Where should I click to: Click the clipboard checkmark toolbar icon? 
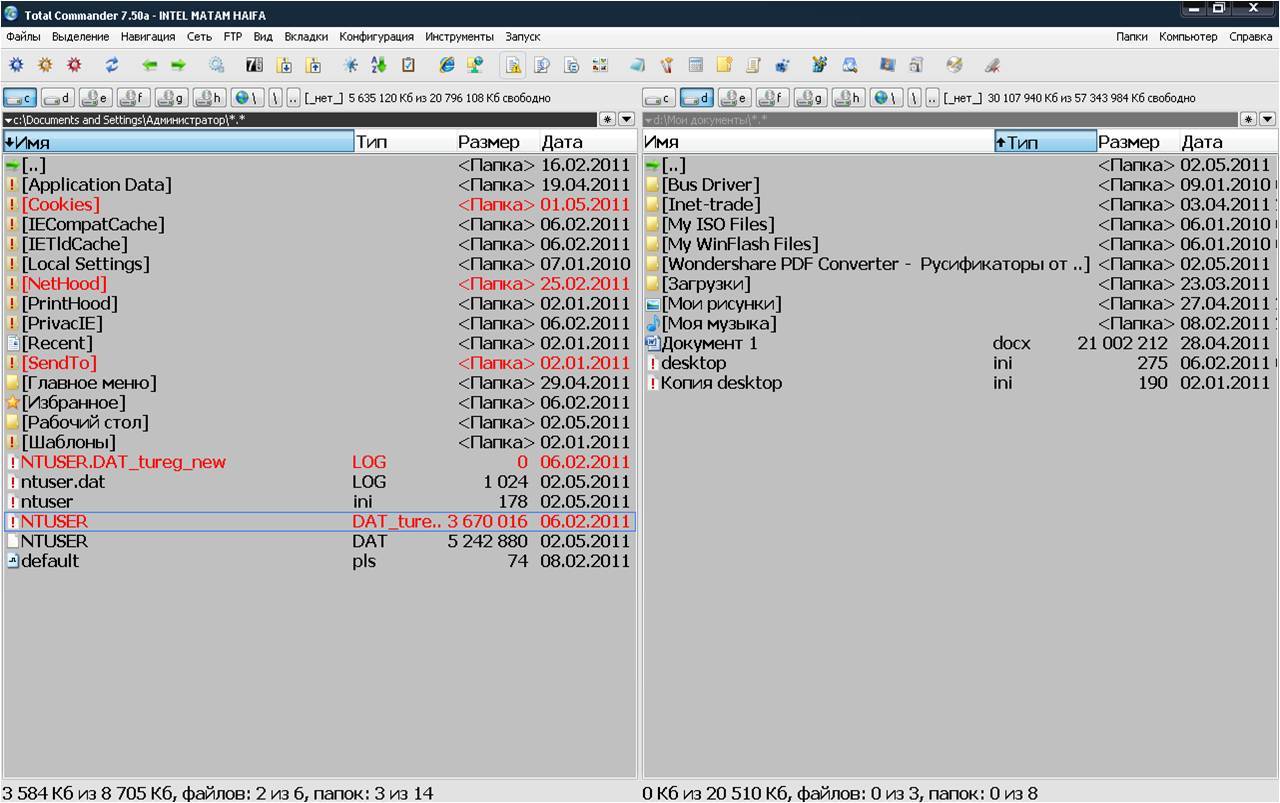pyautogui.click(x=408, y=65)
